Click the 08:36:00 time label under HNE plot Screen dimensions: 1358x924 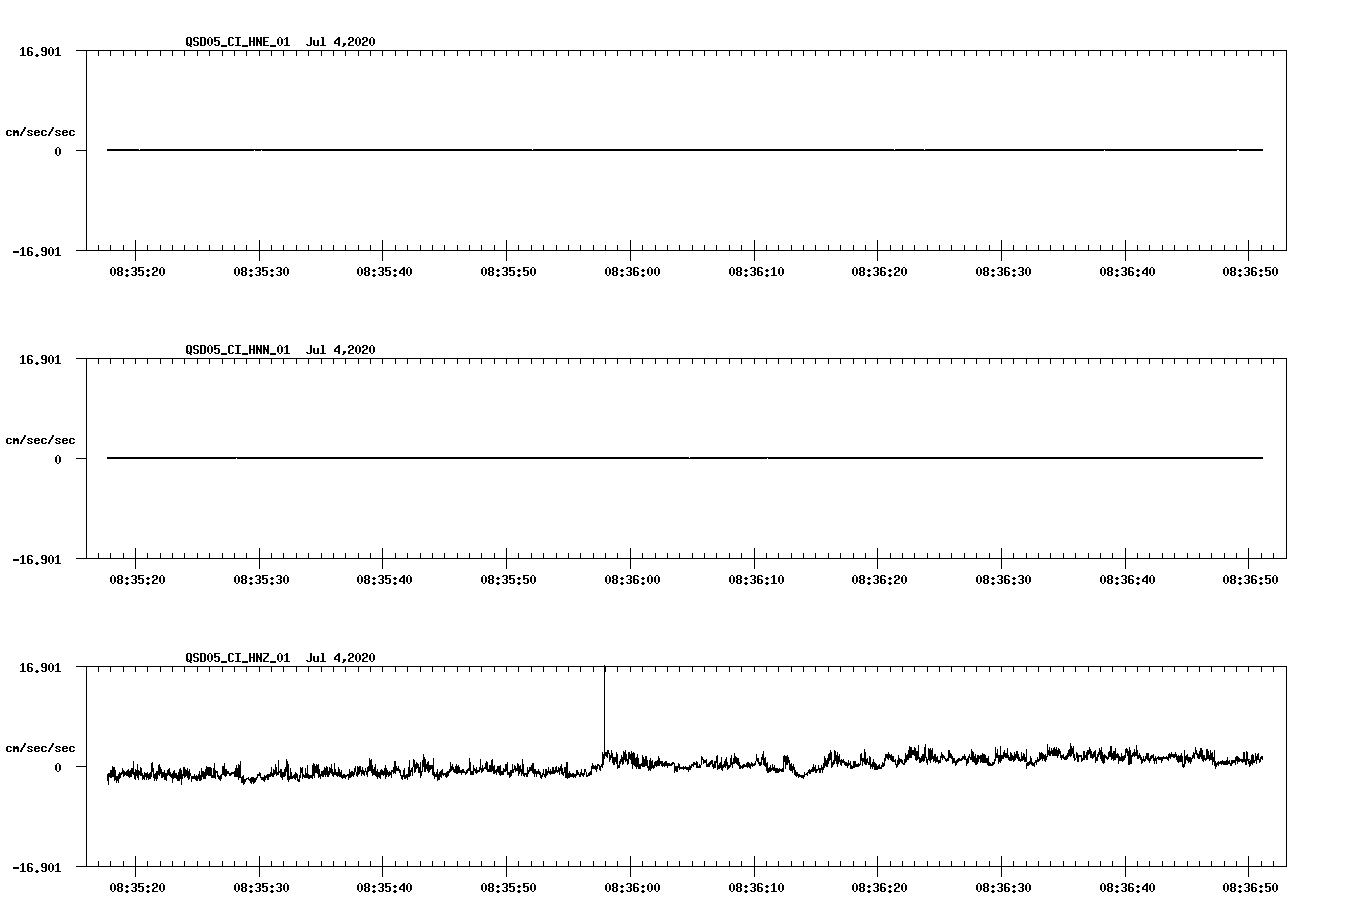click(632, 272)
